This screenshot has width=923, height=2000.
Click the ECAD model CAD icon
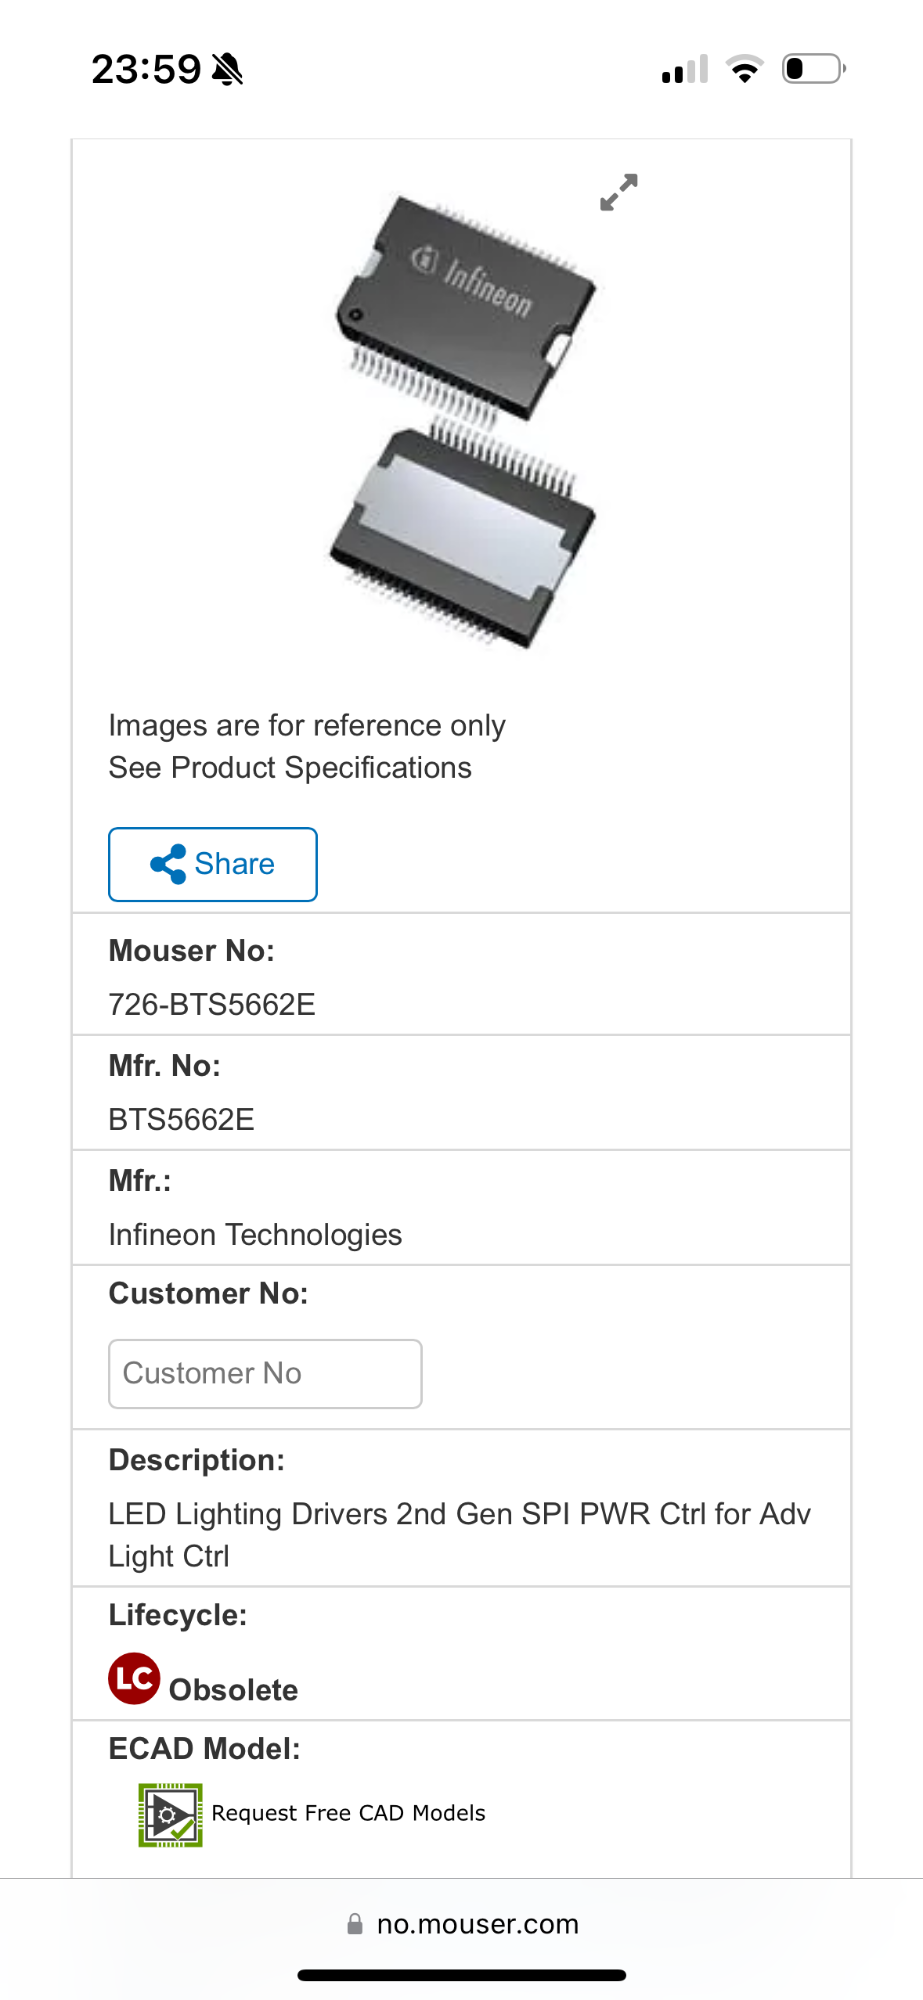pyautogui.click(x=170, y=1814)
